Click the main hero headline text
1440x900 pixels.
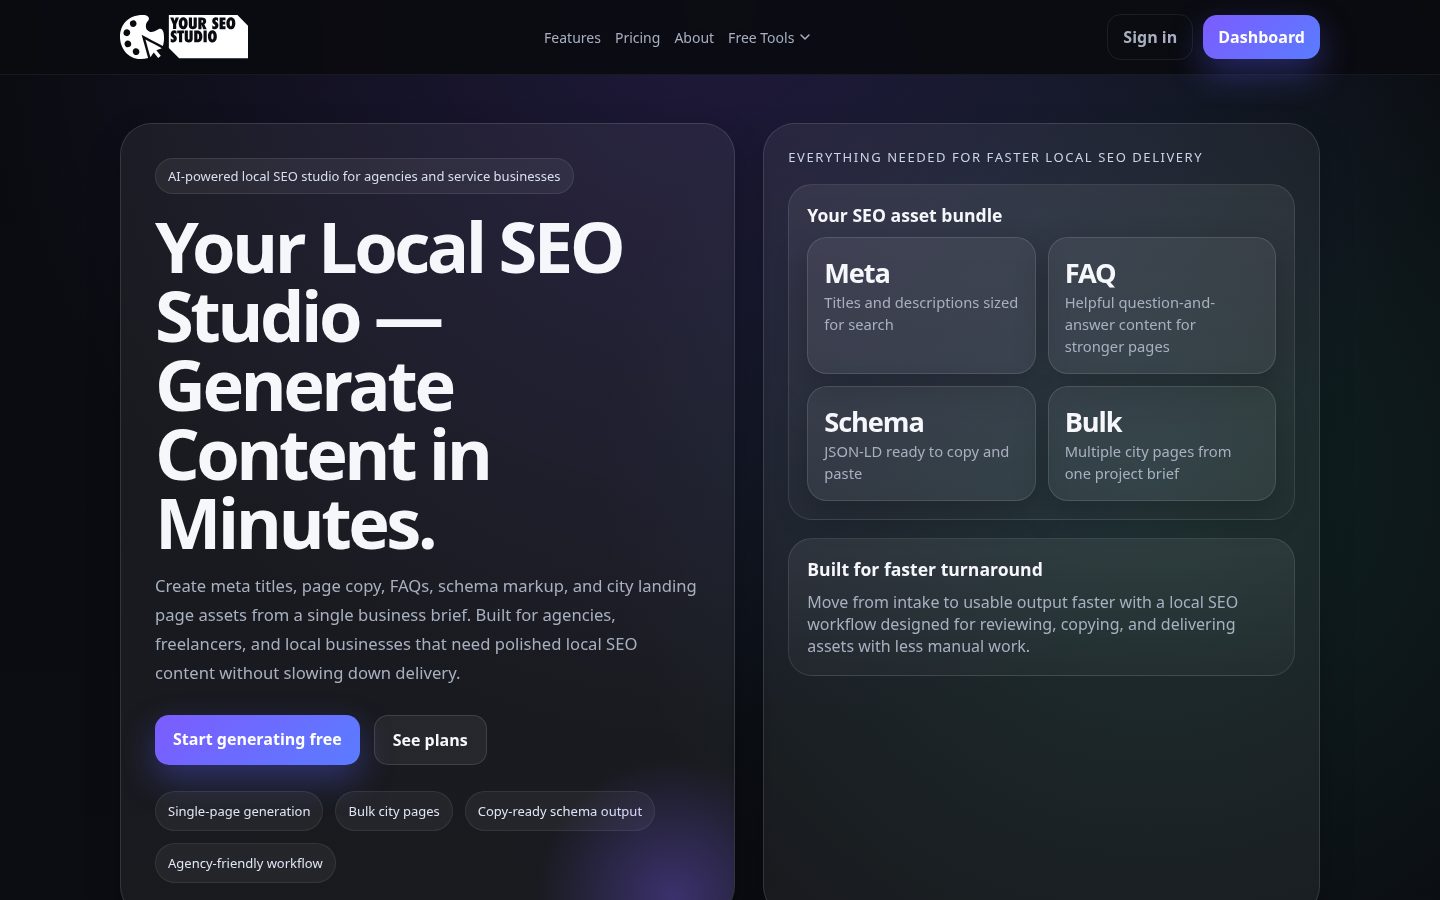coord(390,385)
